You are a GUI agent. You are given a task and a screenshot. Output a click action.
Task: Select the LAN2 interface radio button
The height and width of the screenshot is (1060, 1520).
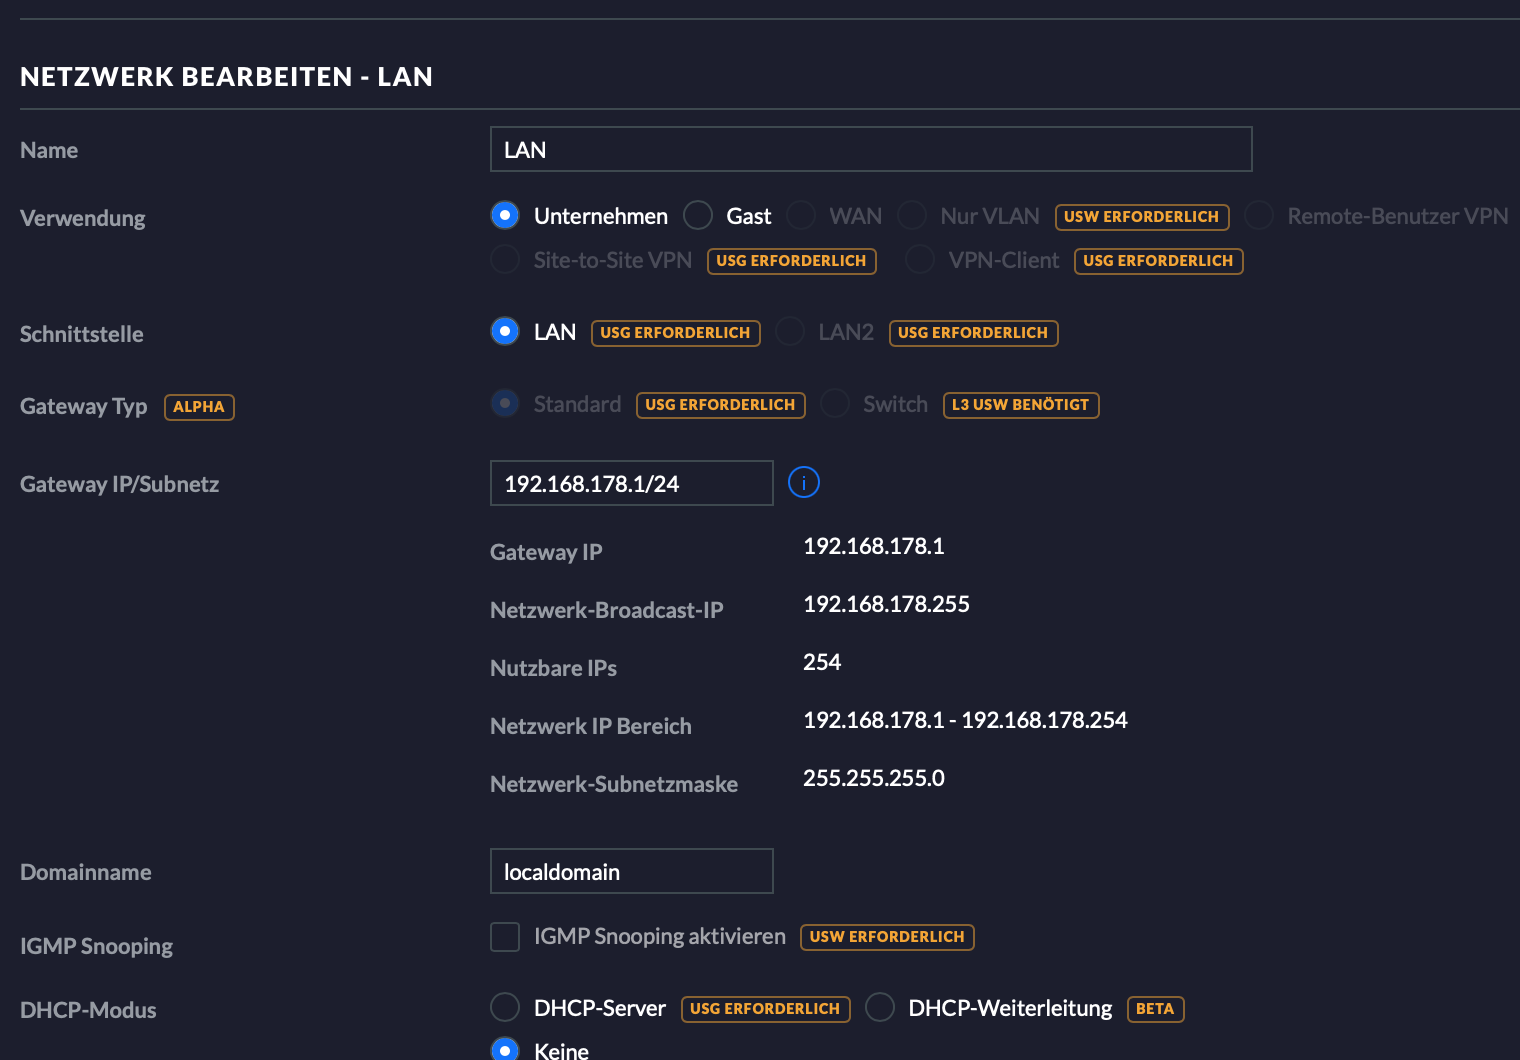pyautogui.click(x=790, y=332)
